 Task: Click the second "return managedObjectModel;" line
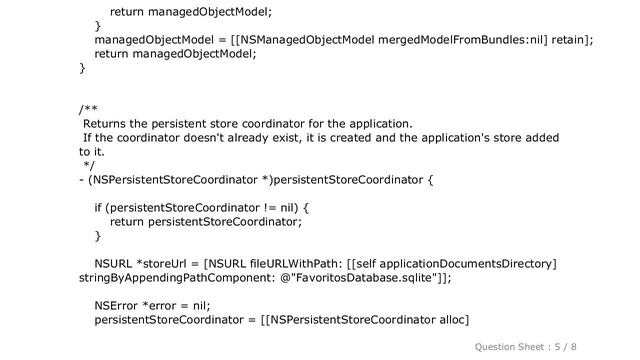pyautogui.click(x=175, y=54)
